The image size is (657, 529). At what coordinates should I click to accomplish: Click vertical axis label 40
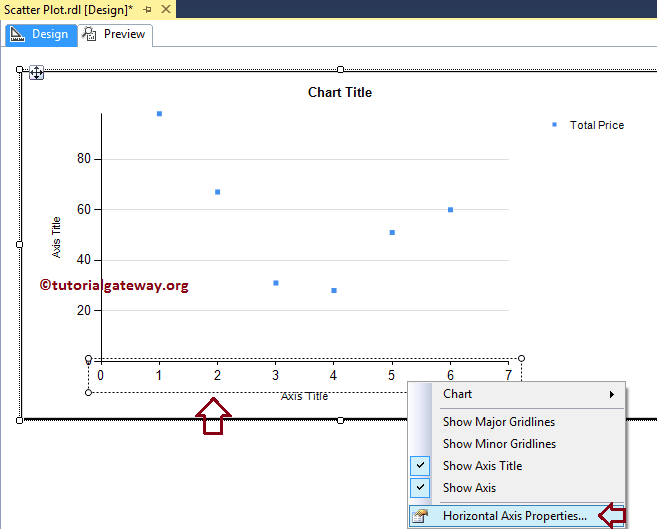pyautogui.click(x=84, y=260)
